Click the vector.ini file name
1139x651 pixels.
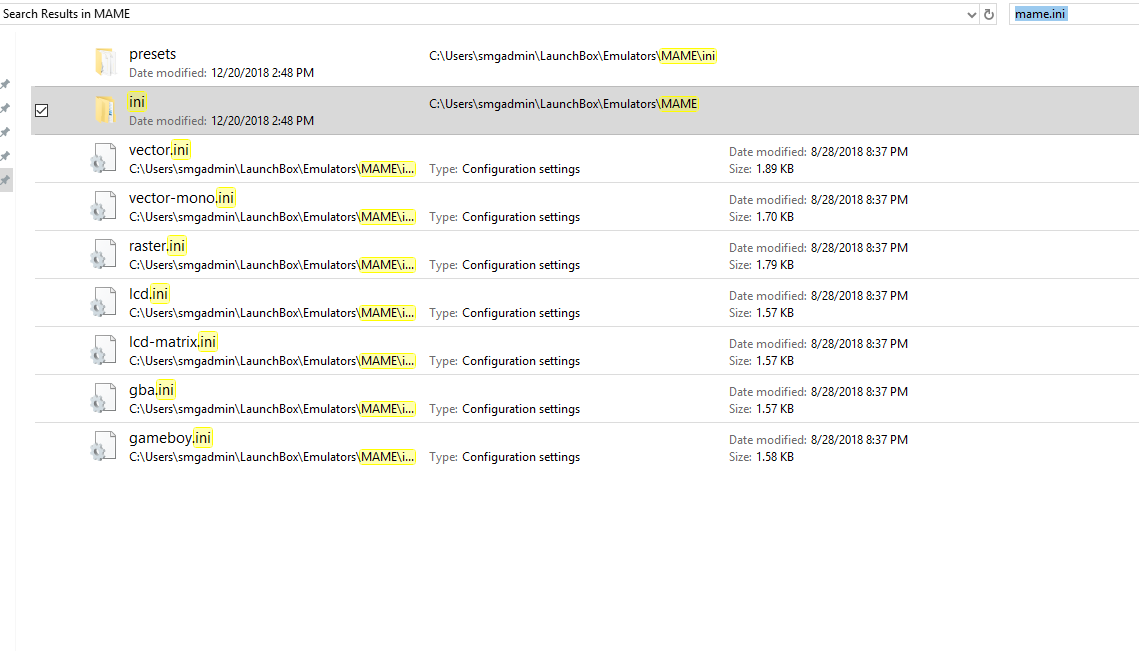point(159,150)
